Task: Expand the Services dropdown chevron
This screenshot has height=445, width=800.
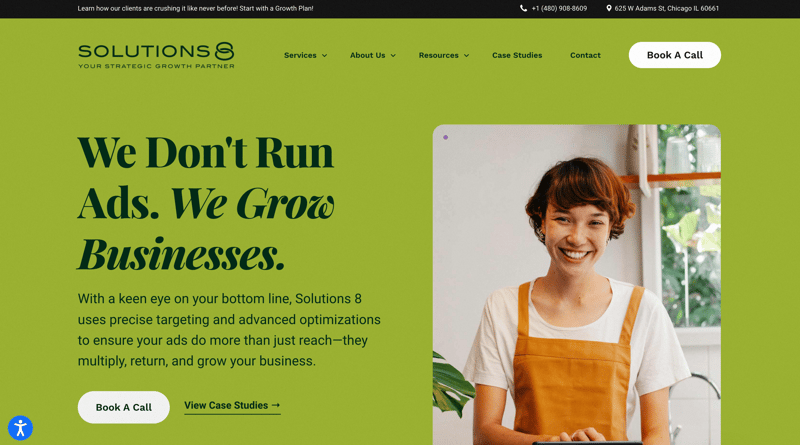Action: pos(324,56)
